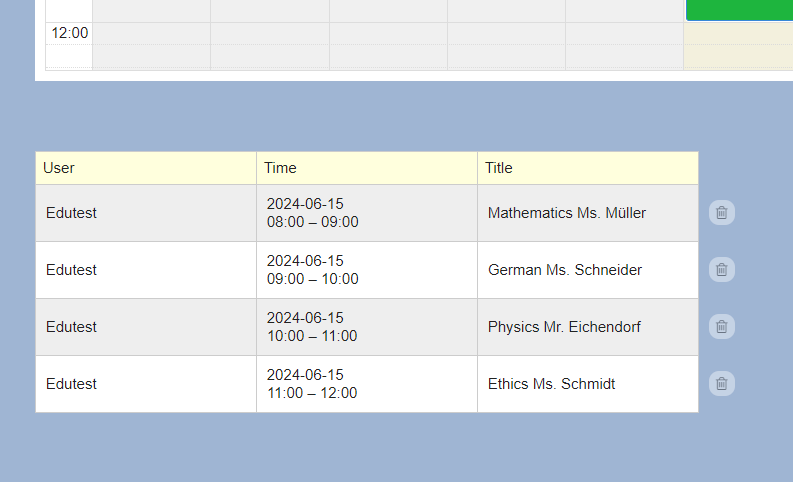Delete the Mathematics Ms. Müller booking

pos(722,213)
